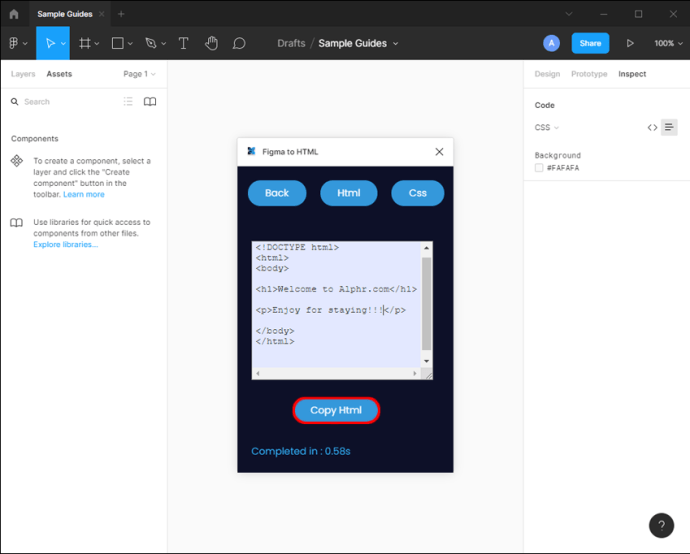Click the scroll down arrow in code box
This screenshot has height=554, width=690.
[x=426, y=361]
